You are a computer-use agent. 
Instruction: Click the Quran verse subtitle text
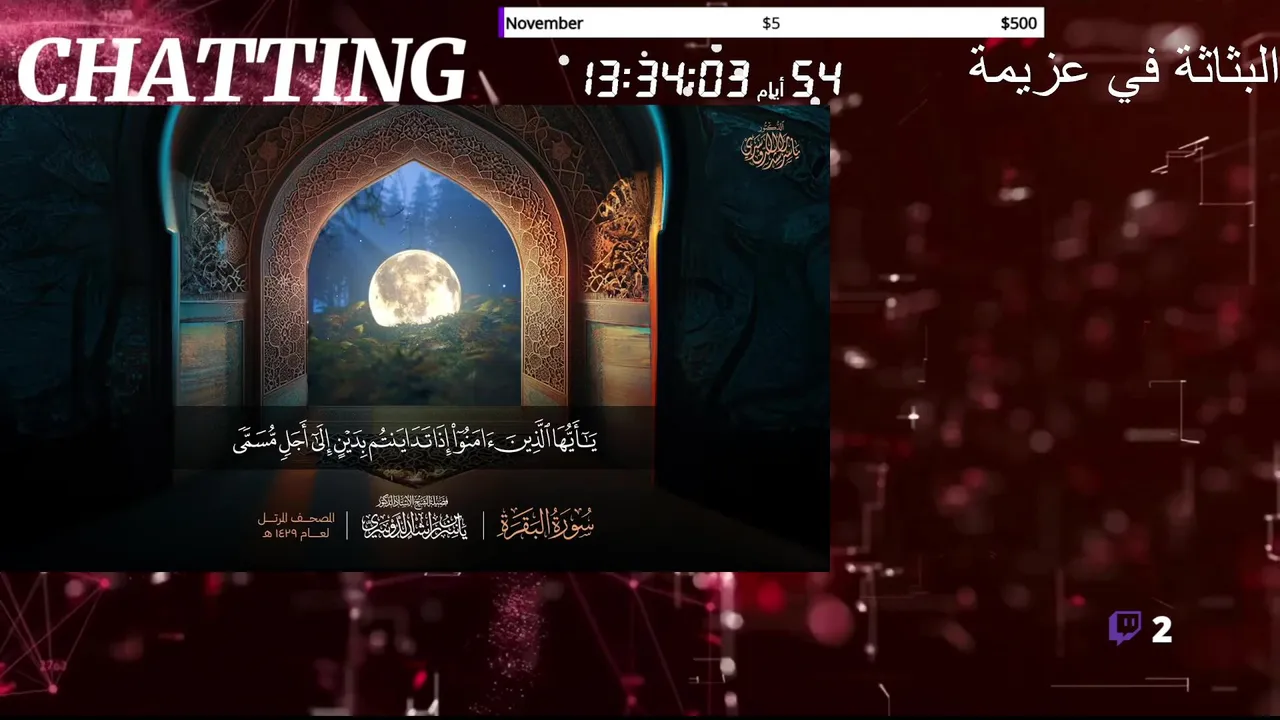coord(415,439)
